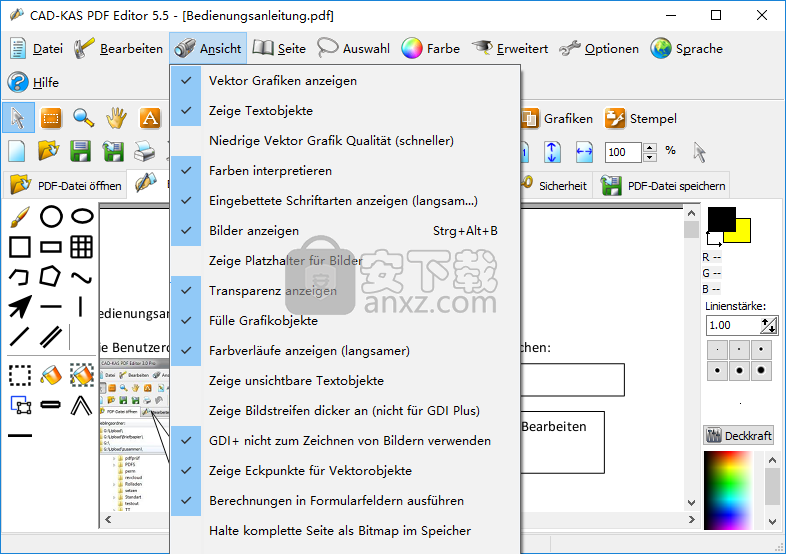Toggle 'Farben interpretieren'

pyautogui.click(x=345, y=171)
